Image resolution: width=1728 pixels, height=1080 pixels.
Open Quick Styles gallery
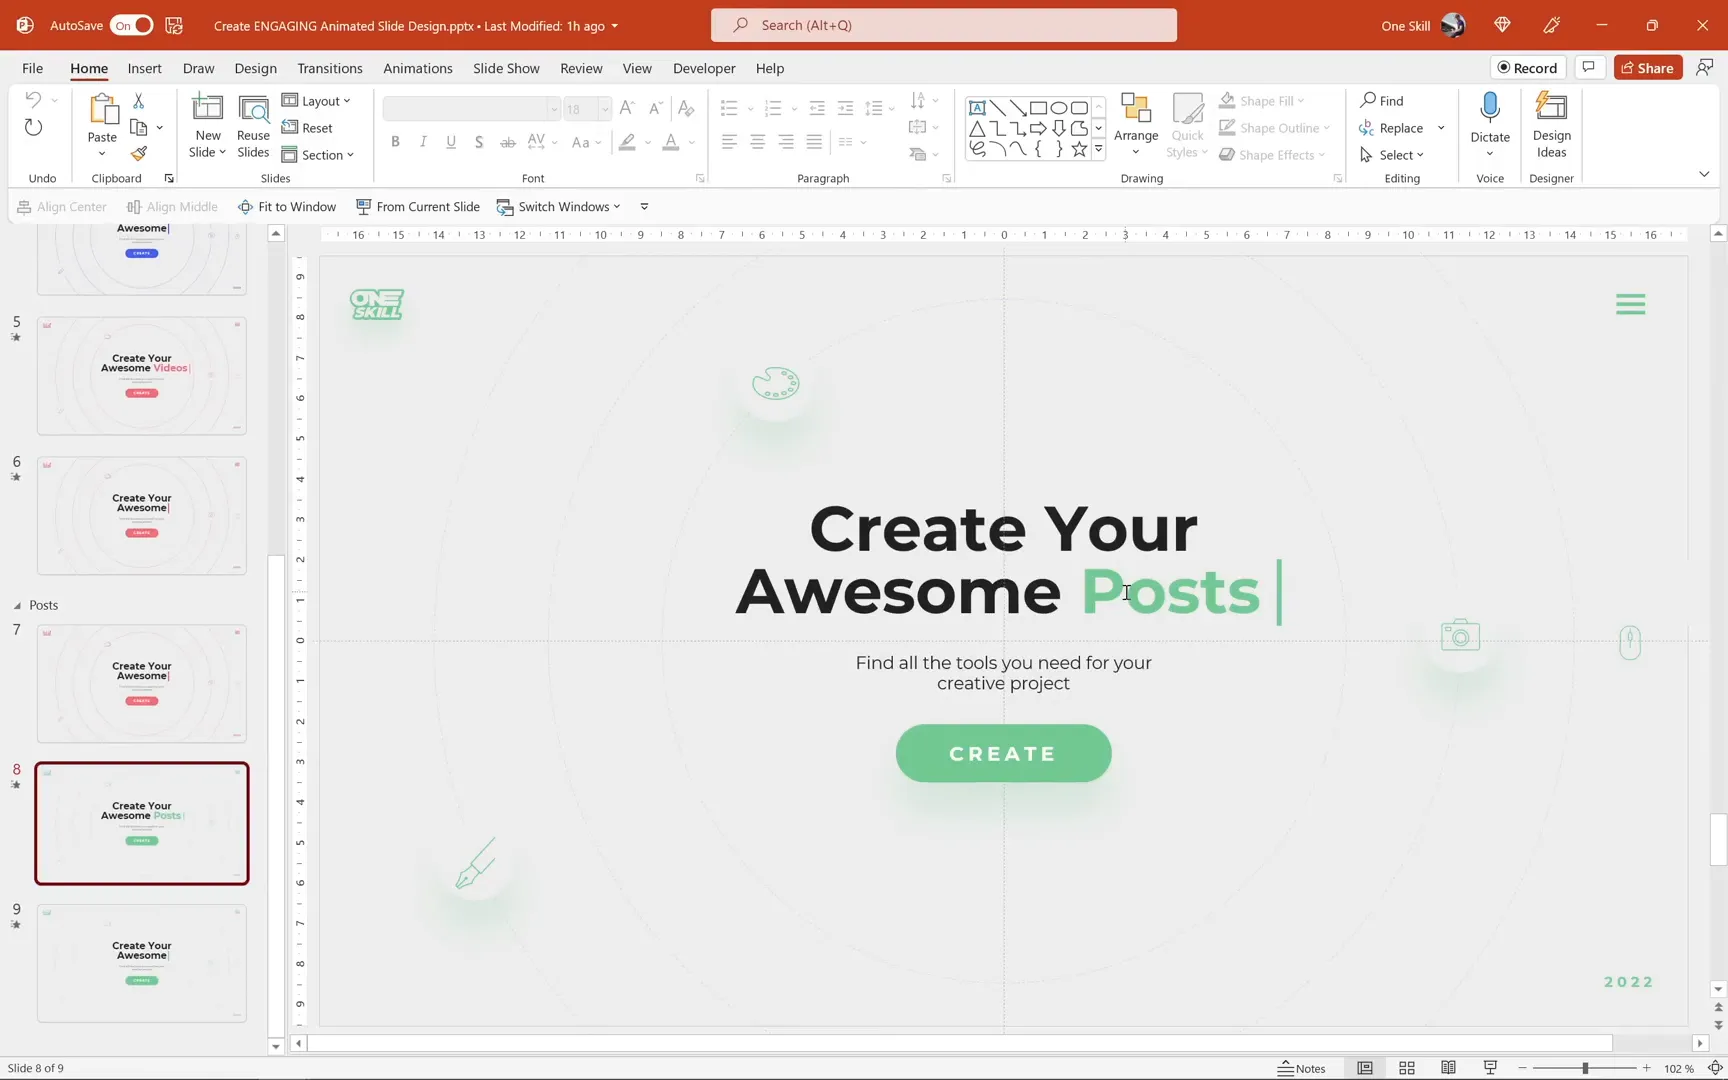1187,126
